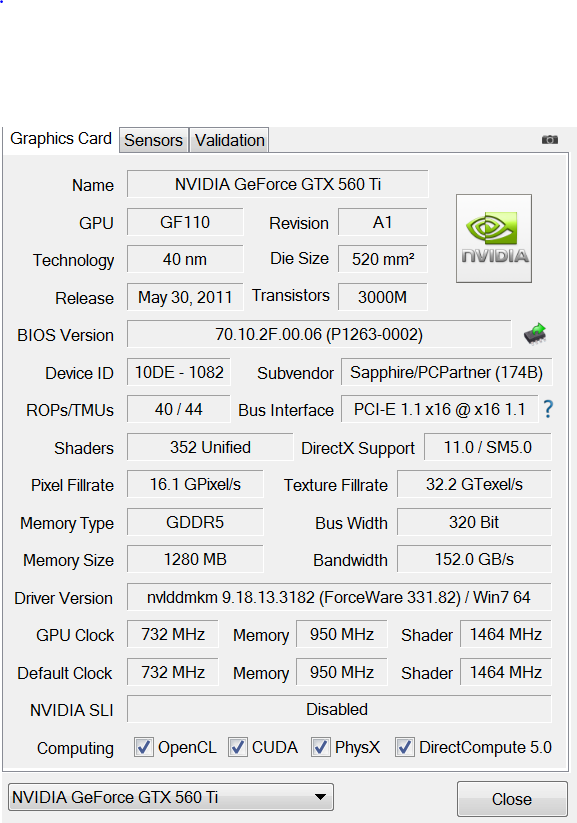Viewport: 577px width, 823px height.
Task: Click the Die Size field 520 mm²
Action: coord(383,259)
